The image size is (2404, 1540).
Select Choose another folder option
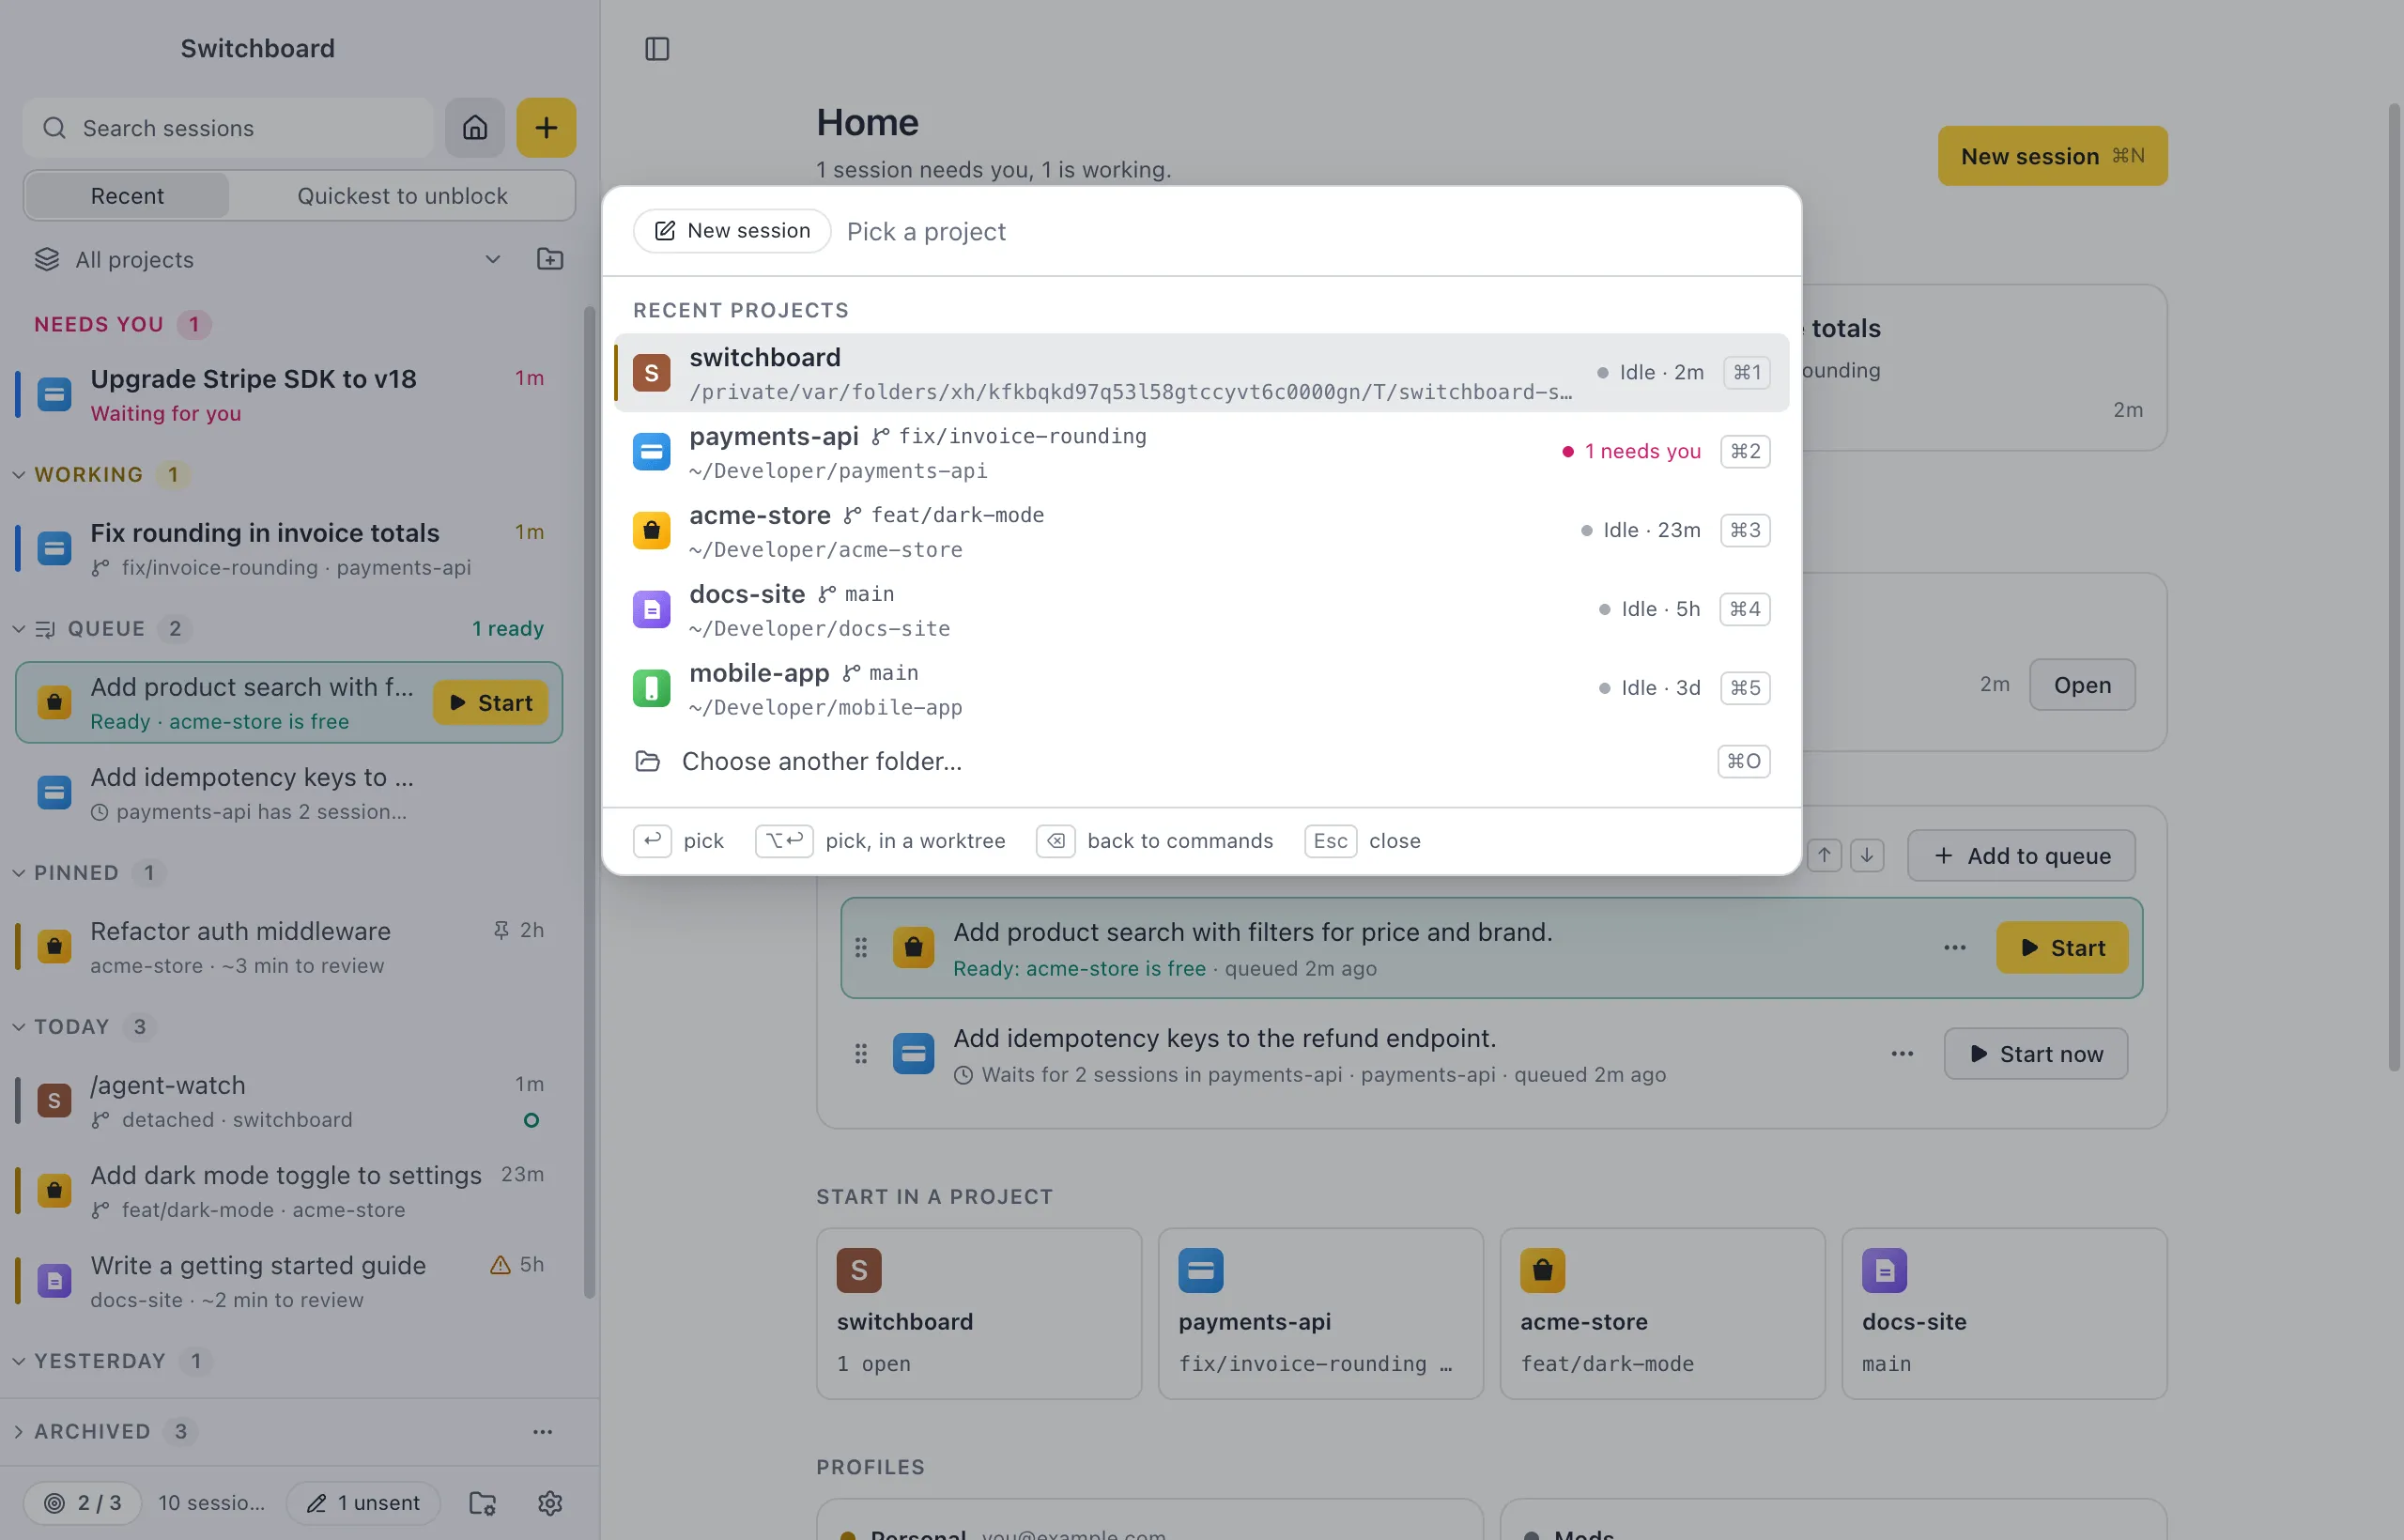(x=1201, y=761)
